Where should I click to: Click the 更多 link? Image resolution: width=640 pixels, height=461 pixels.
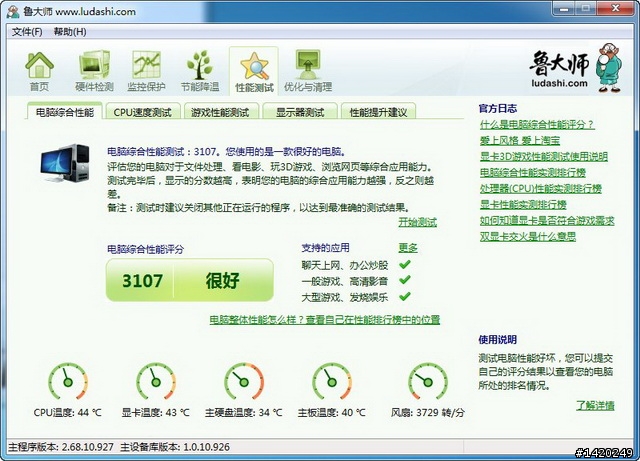click(x=408, y=248)
